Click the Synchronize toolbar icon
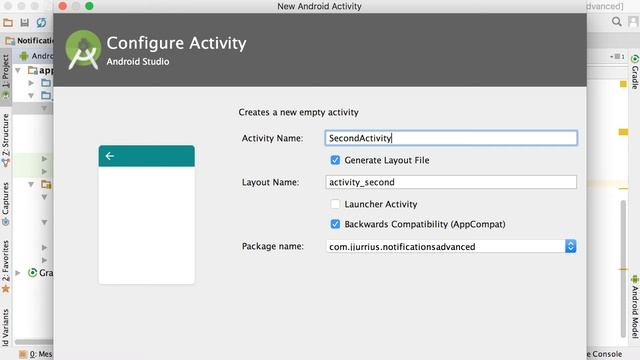Viewport: 640px width, 360px height. pos(41,22)
